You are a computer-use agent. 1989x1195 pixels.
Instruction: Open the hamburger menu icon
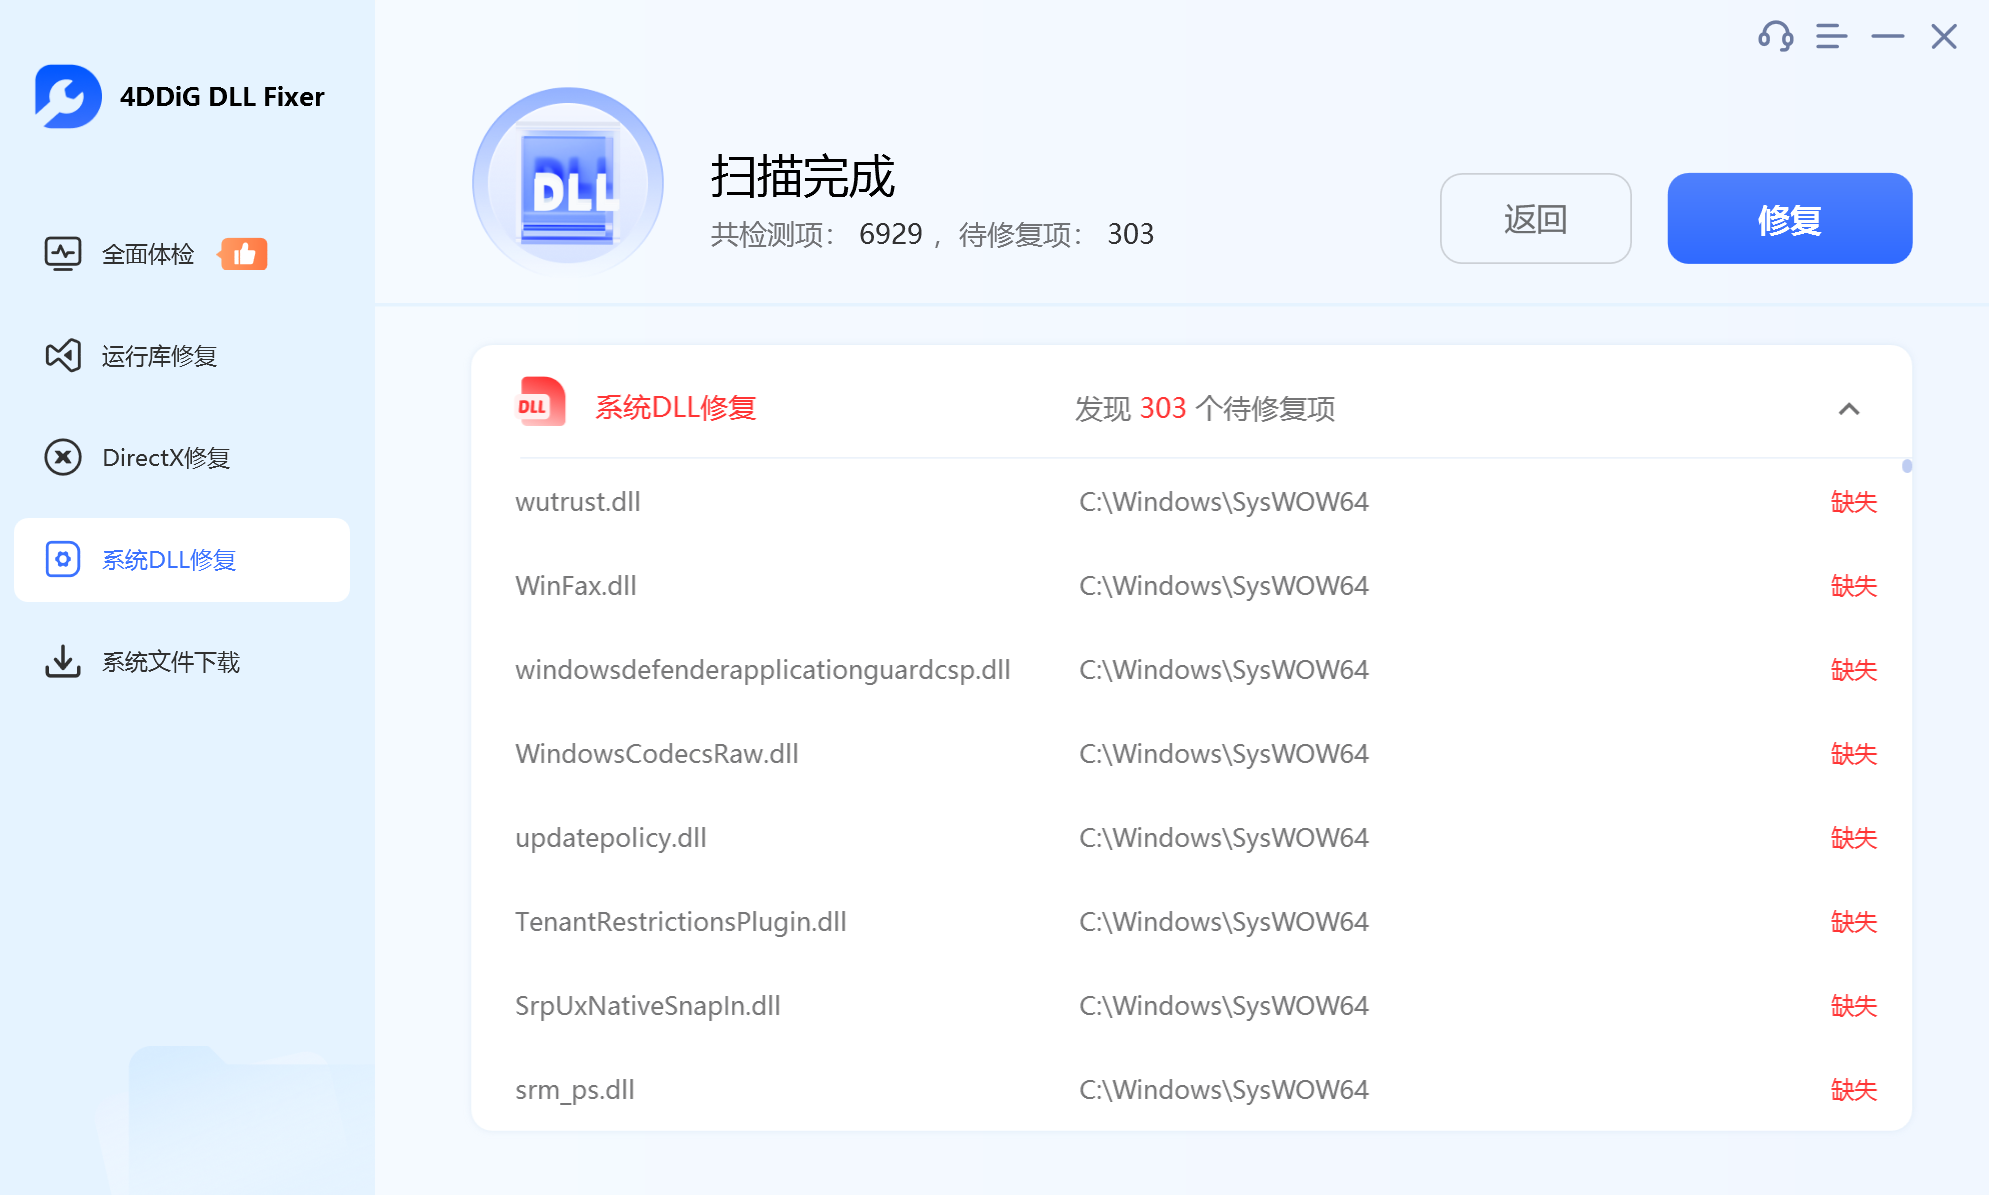(x=1831, y=37)
